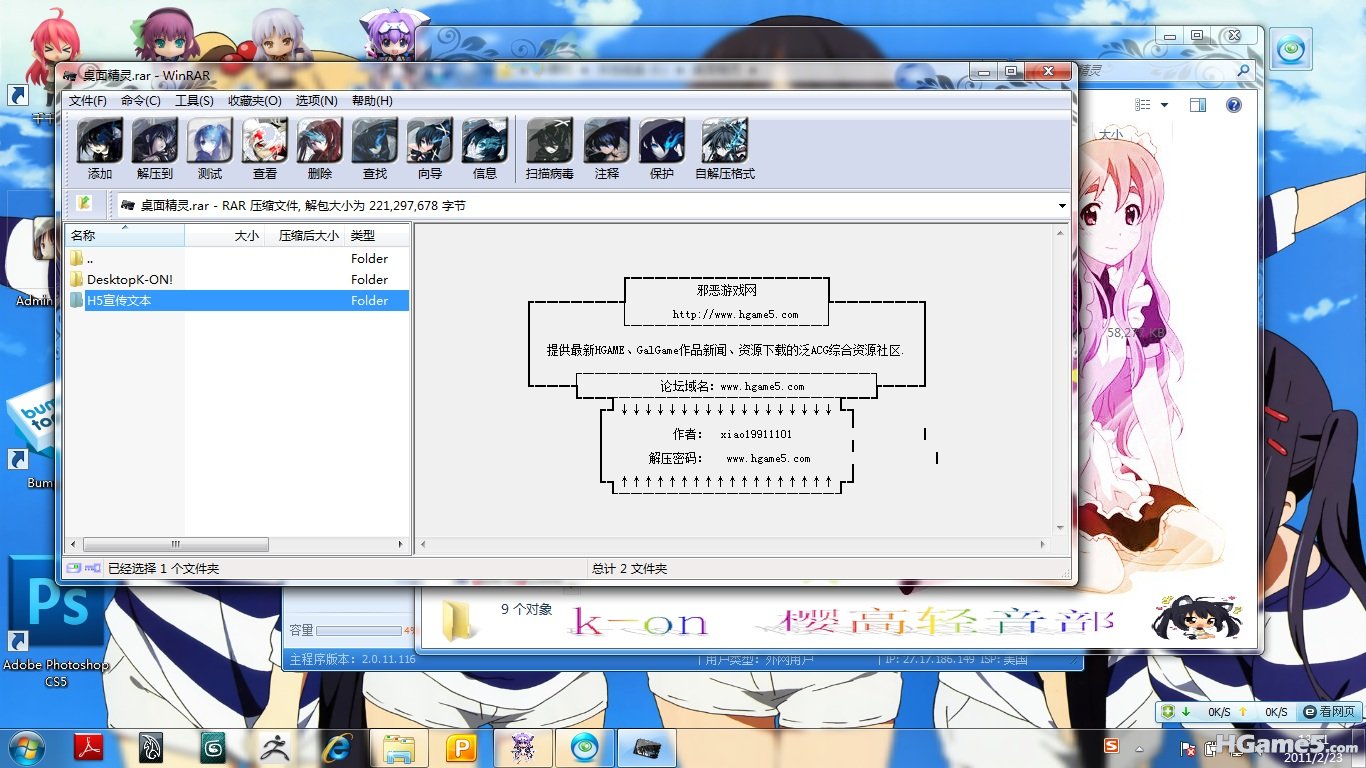Click the comment pane scroll left arrow
This screenshot has width=1366, height=768.
pos(424,545)
